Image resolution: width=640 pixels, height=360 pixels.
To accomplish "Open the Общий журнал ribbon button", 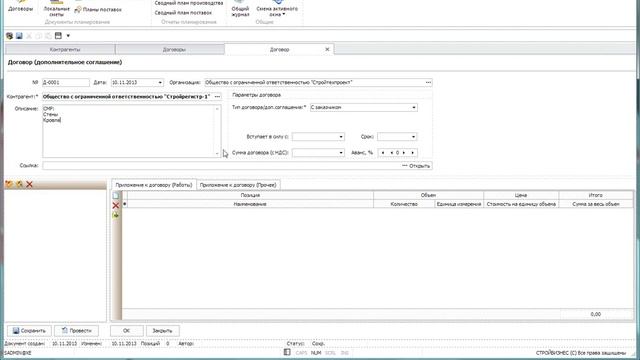I will pyautogui.click(x=240, y=9).
